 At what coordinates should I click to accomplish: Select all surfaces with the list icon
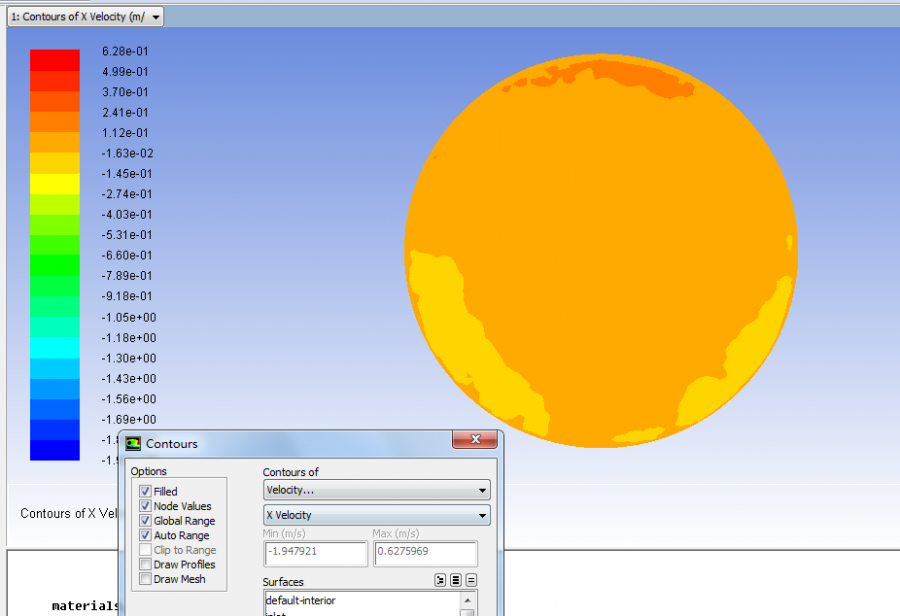pyautogui.click(x=456, y=580)
